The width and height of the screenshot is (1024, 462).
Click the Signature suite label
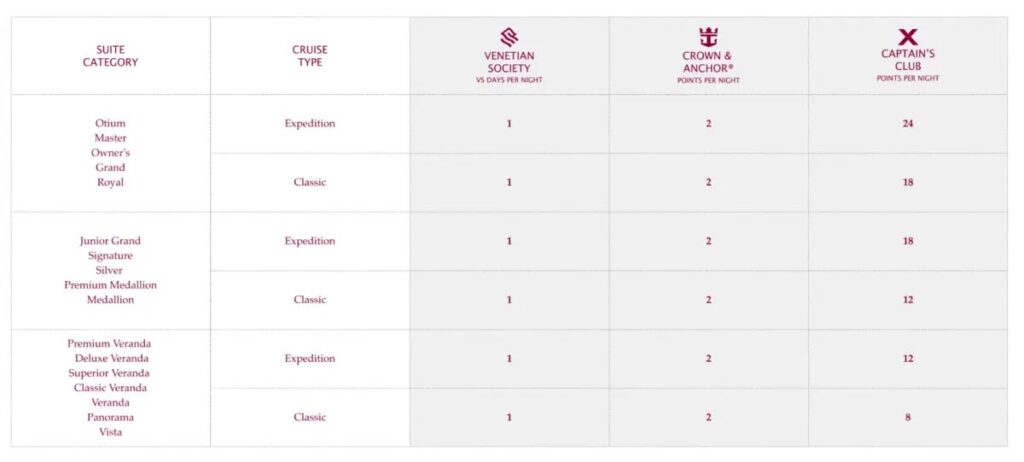[x=111, y=256]
